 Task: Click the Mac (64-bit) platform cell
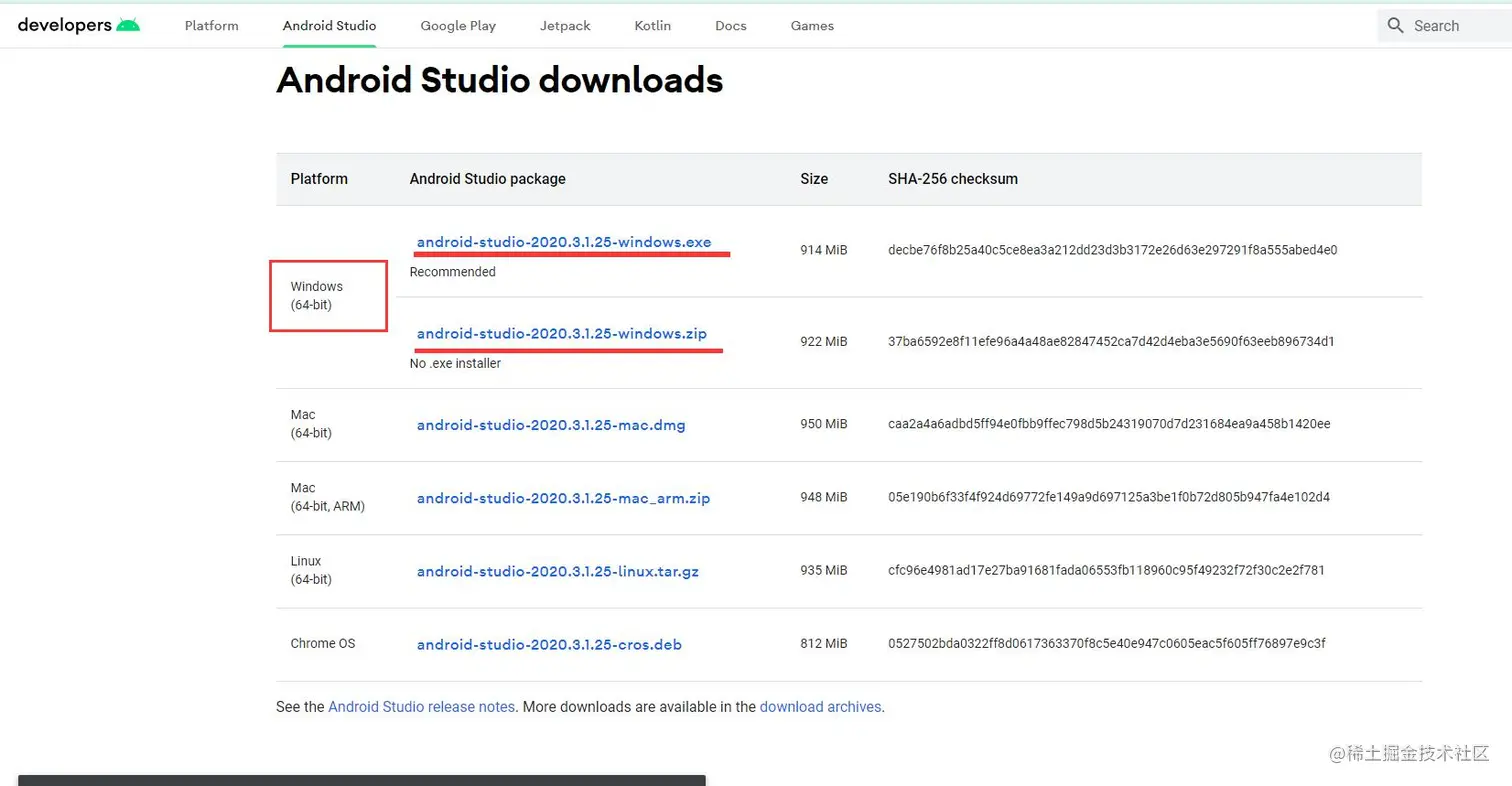click(311, 424)
